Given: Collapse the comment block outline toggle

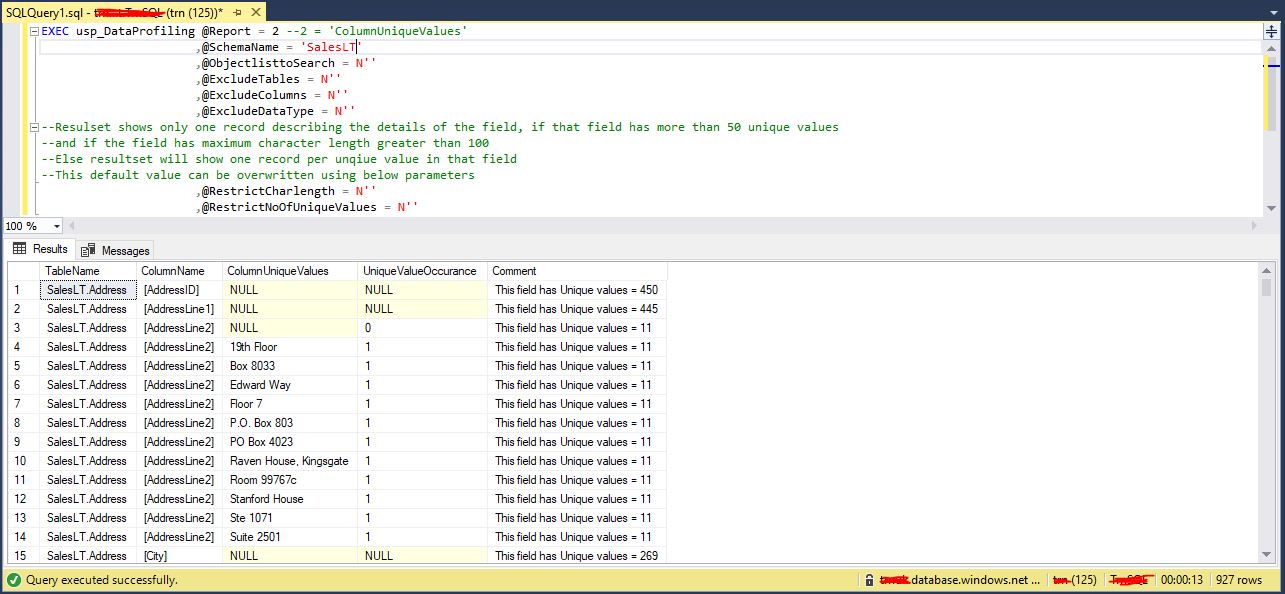Looking at the screenshot, I should (x=35, y=127).
